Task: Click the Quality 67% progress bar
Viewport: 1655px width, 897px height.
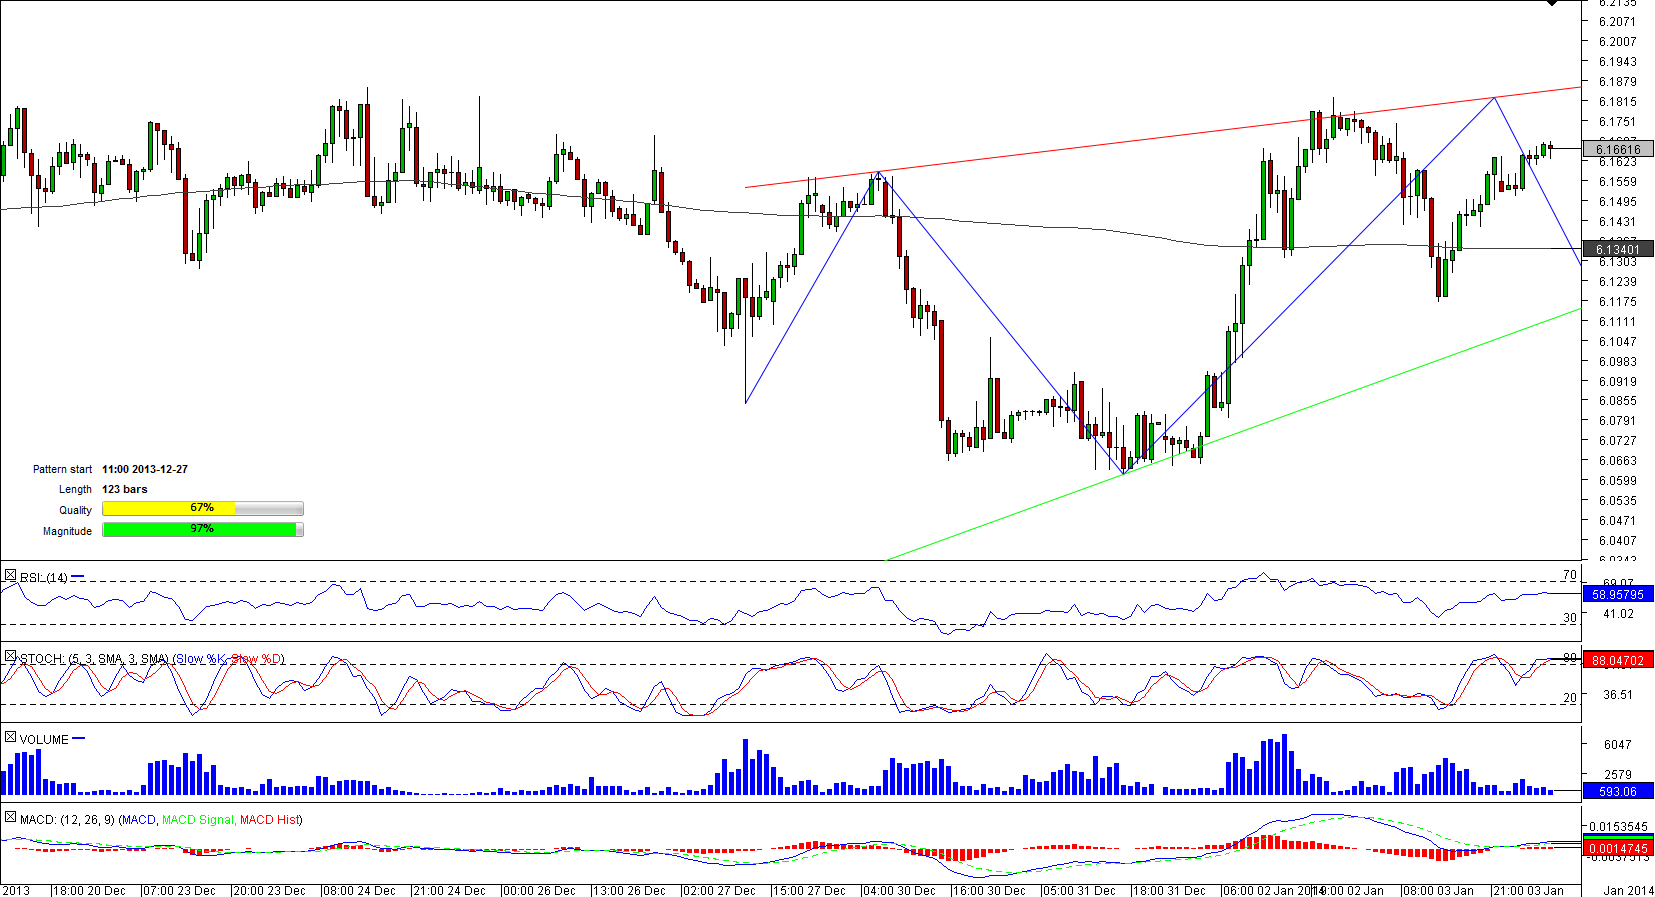Action: [202, 509]
